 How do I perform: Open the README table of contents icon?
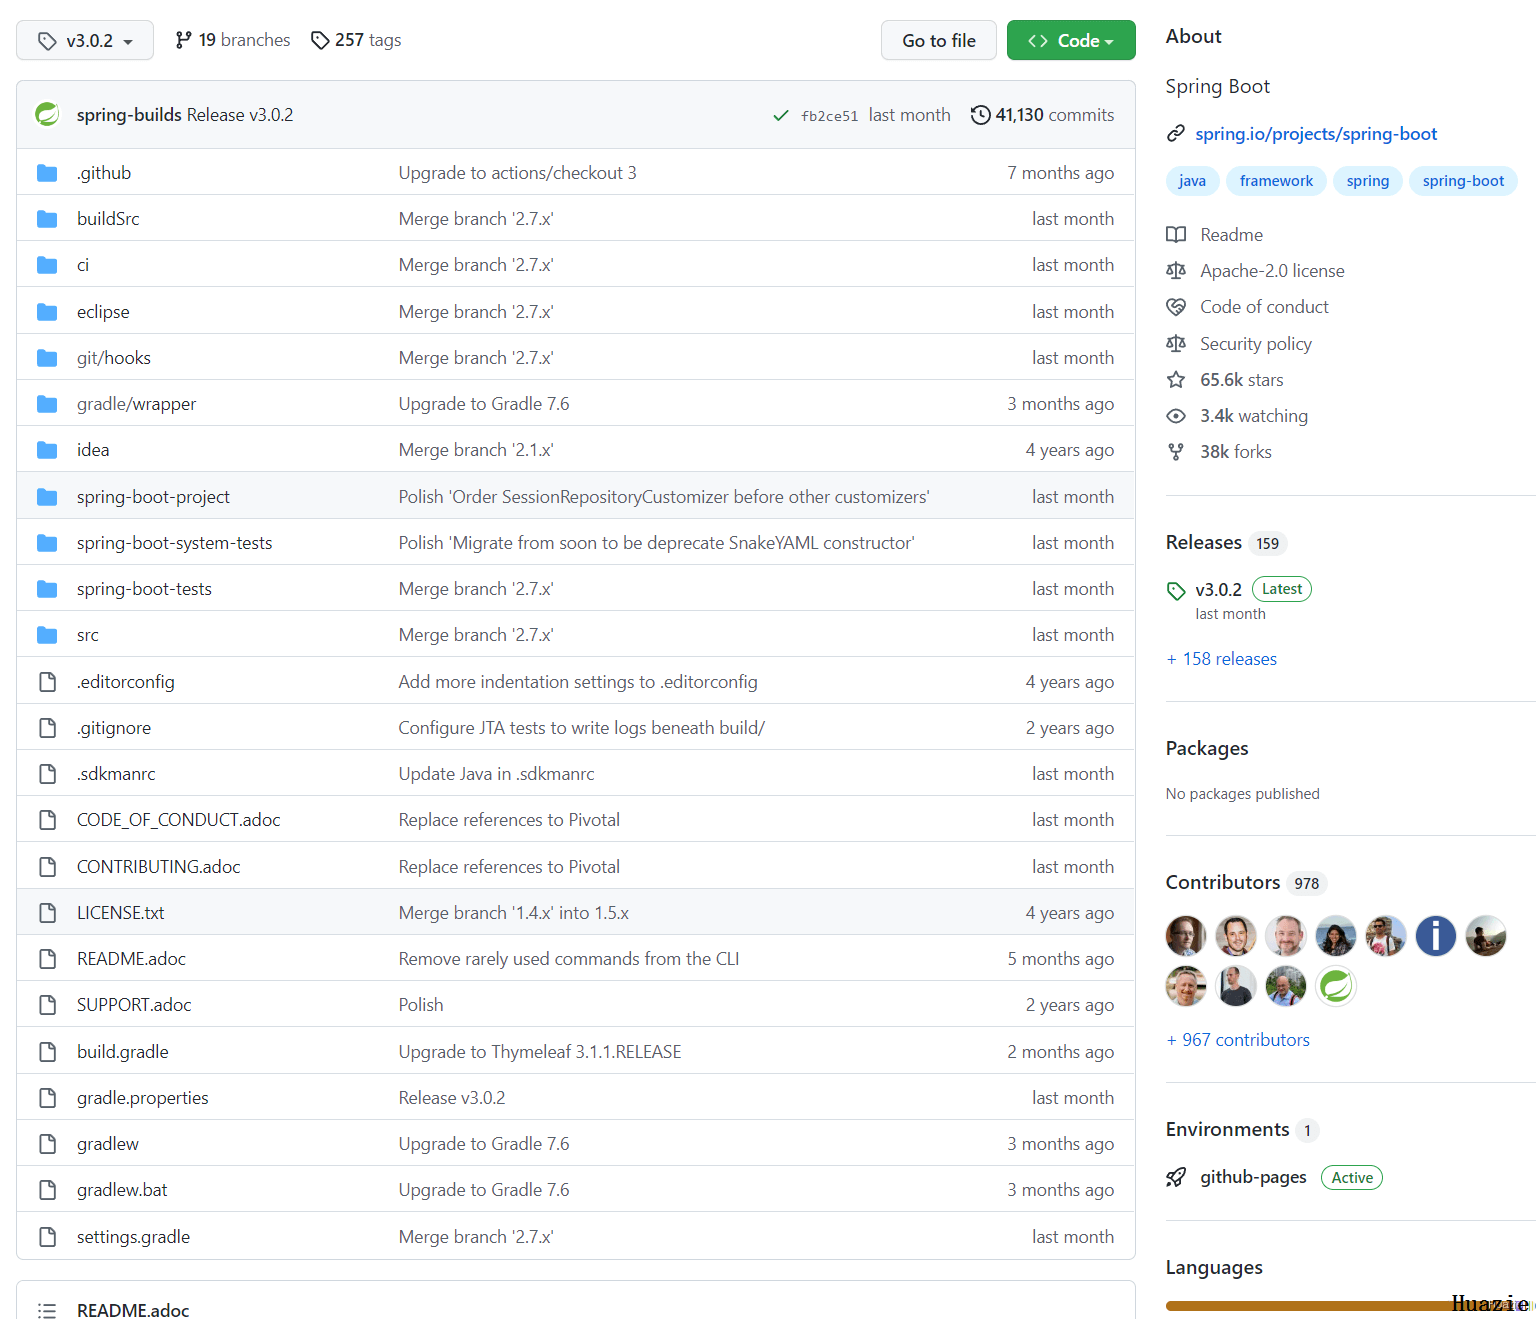coord(47,1310)
